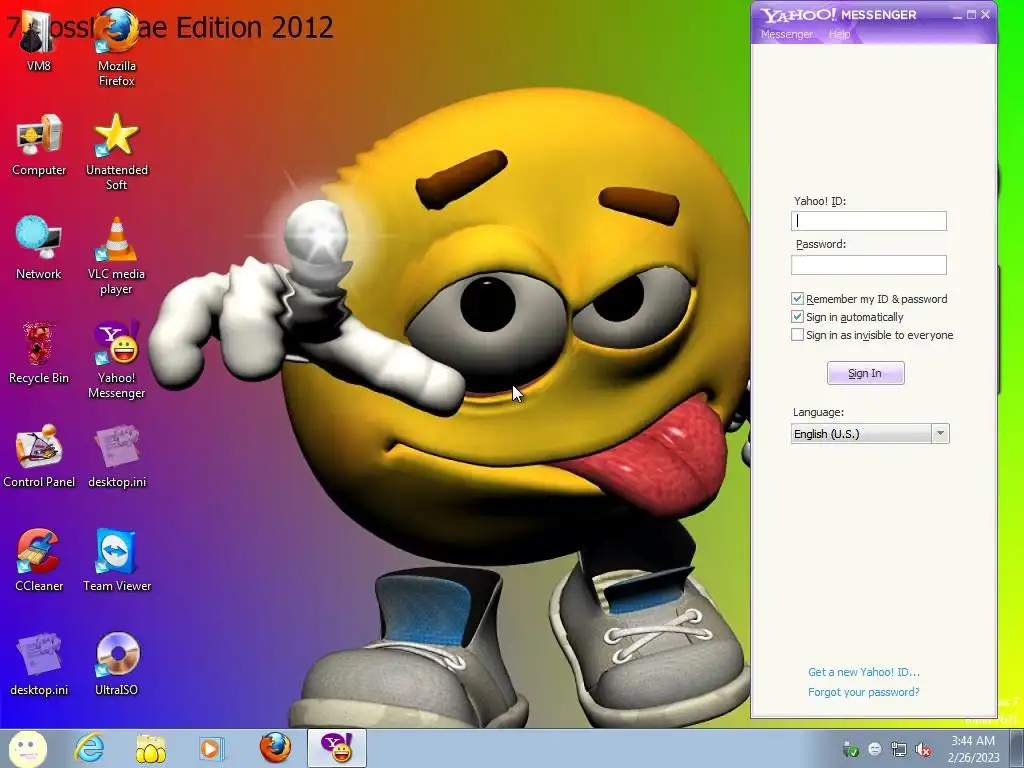The height and width of the screenshot is (768, 1024).
Task: Open Windows Media Player in taskbar
Action: pyautogui.click(x=212, y=748)
